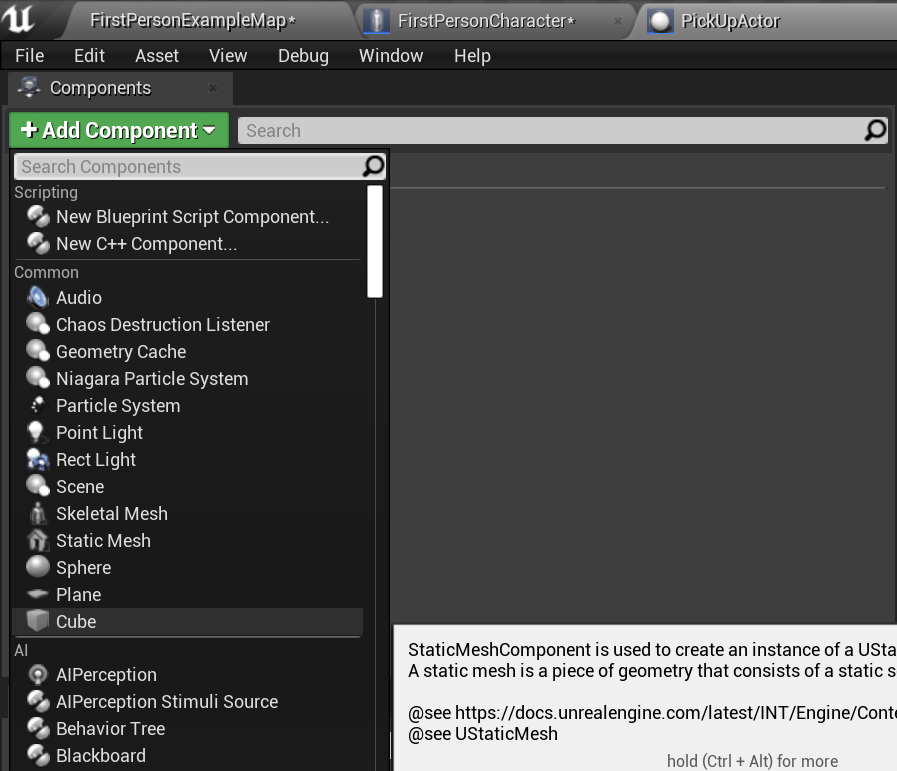Click the Skeletal Mesh figure icon
897x771 pixels.
[x=38, y=513]
